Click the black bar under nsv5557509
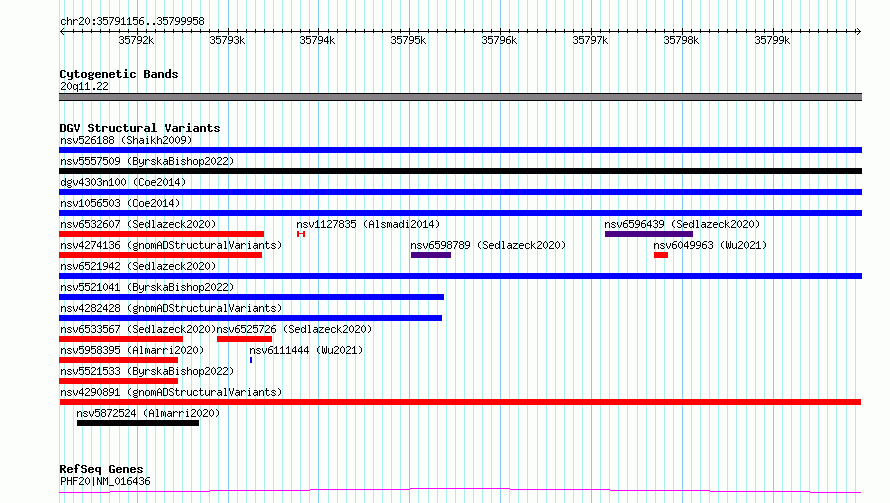Image resolution: width=890 pixels, height=503 pixels. pos(460,171)
